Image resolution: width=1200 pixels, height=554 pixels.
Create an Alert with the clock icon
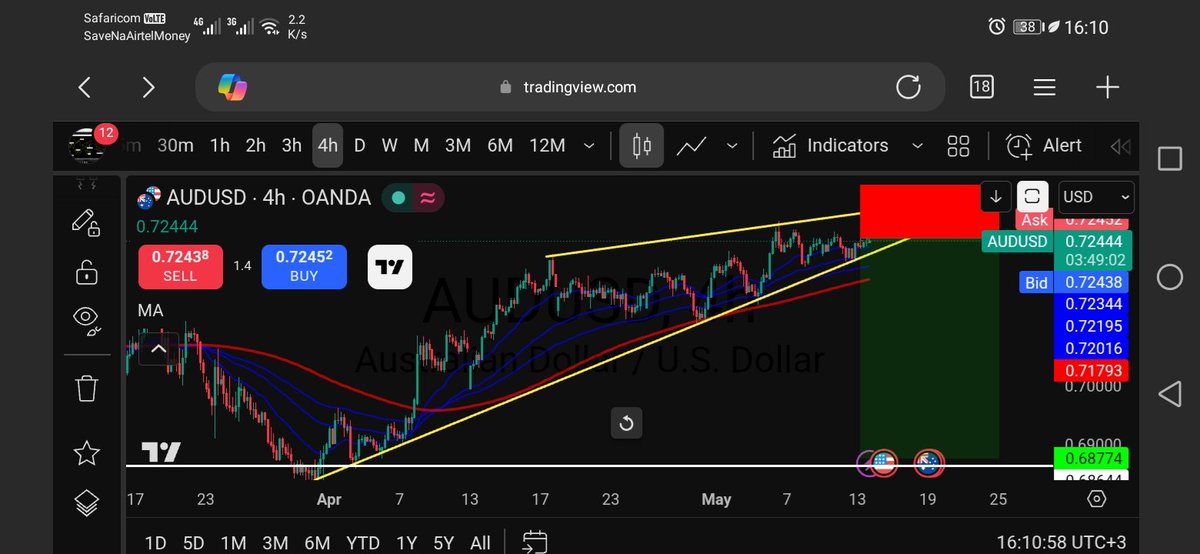pos(1044,146)
